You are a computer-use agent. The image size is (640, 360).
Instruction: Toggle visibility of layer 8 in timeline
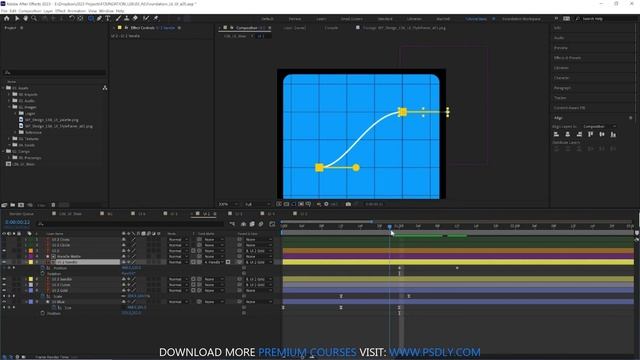(x=4, y=291)
